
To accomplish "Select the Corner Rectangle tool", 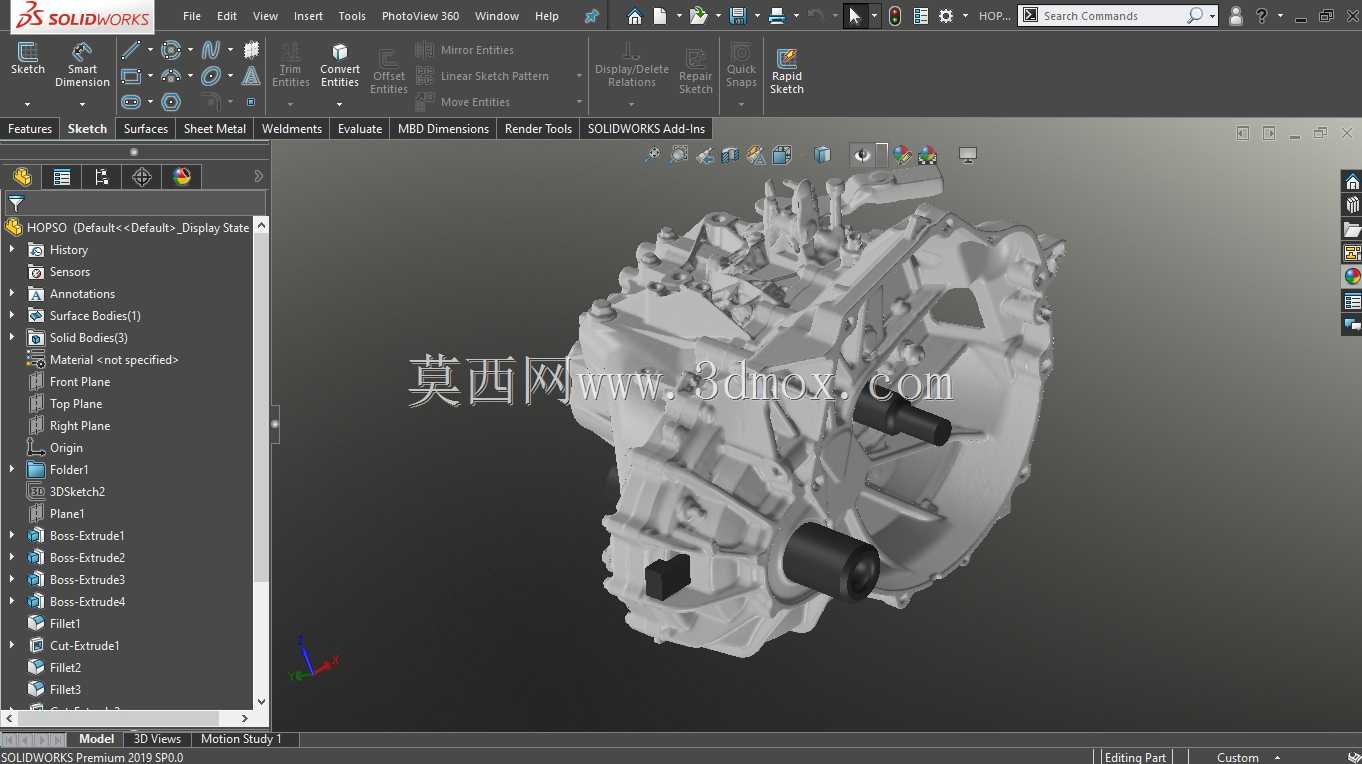I will click(131, 76).
